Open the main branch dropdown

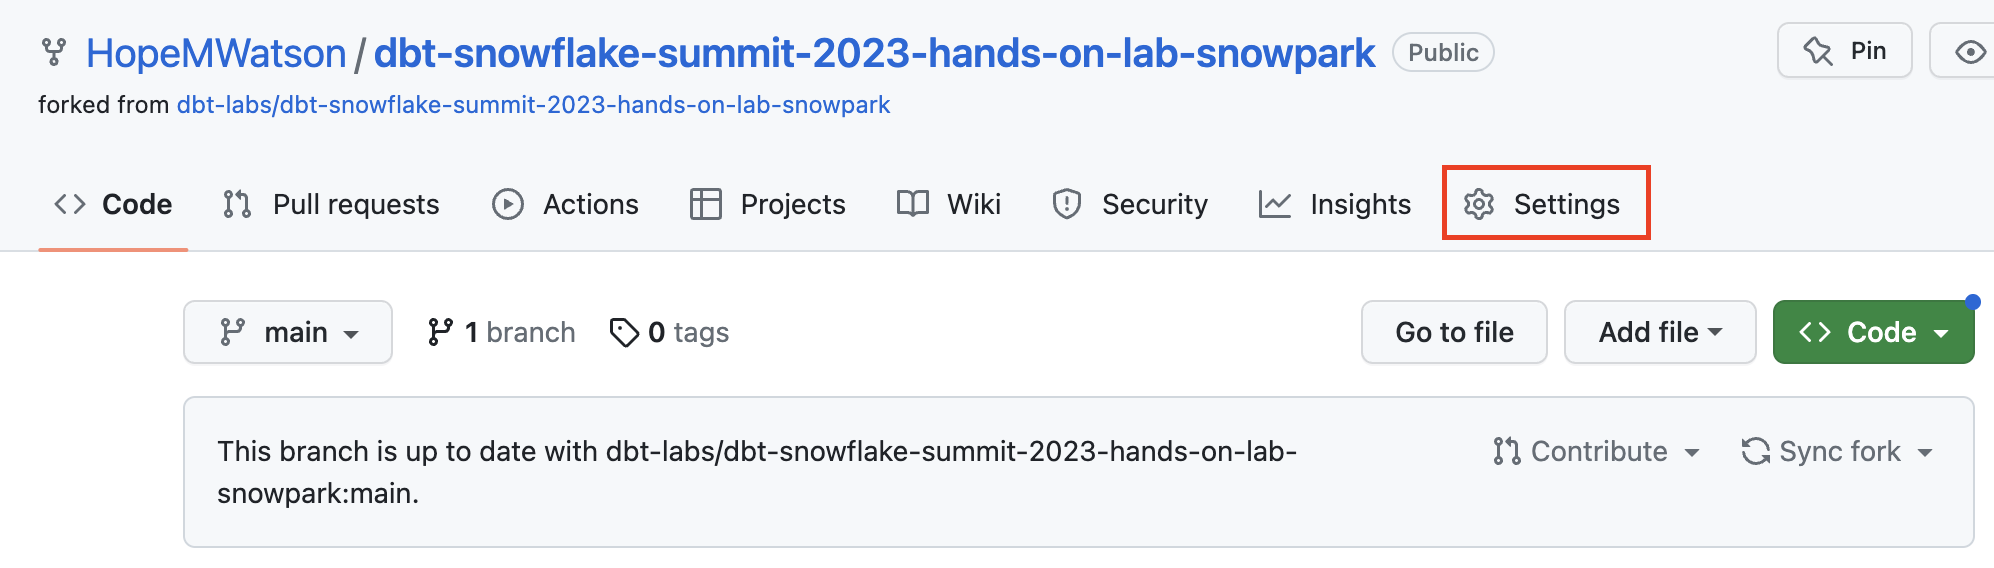click(x=288, y=332)
